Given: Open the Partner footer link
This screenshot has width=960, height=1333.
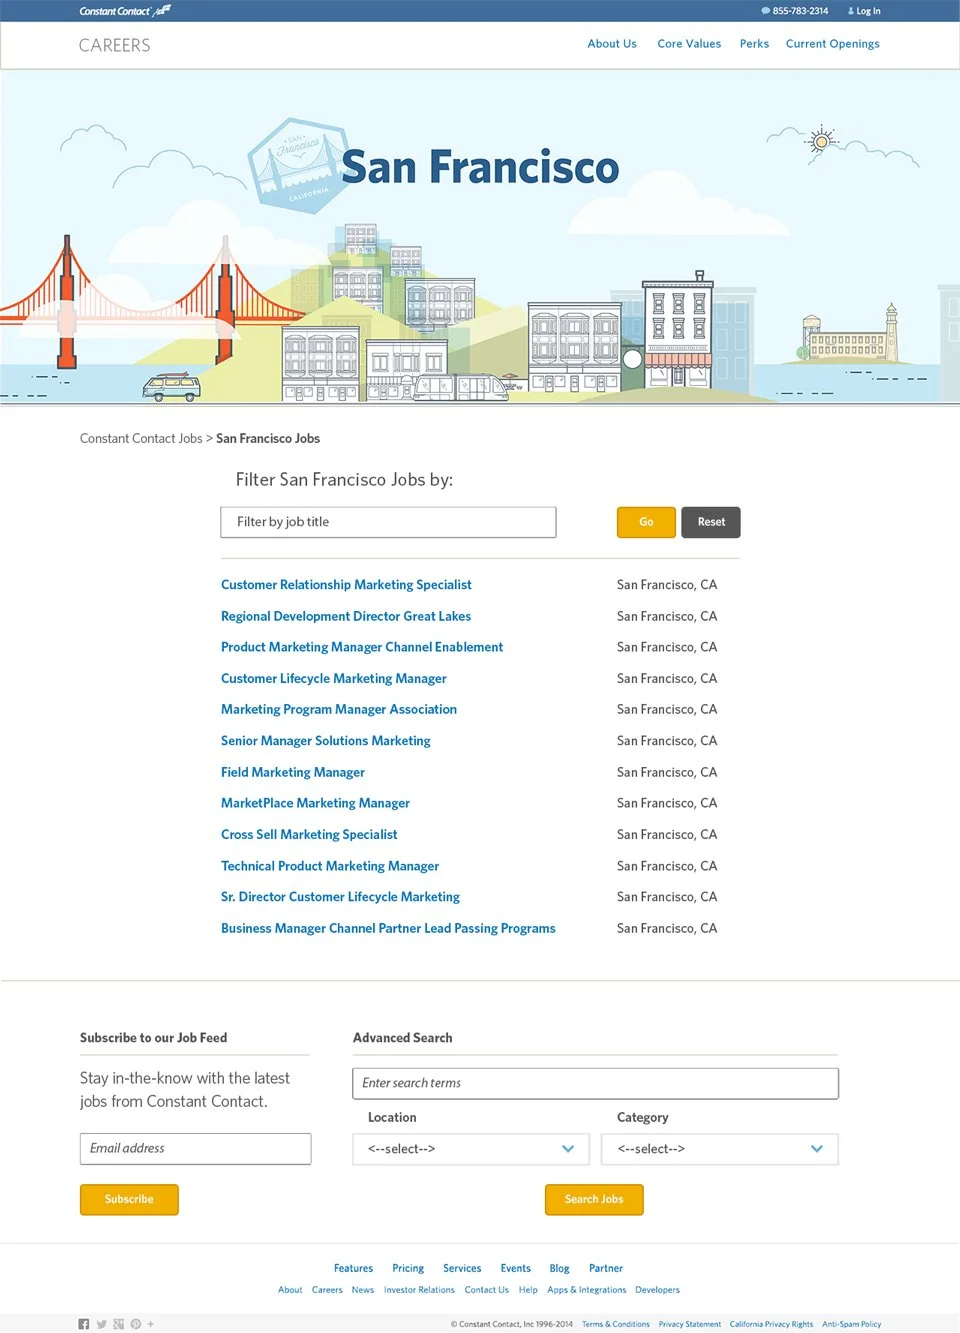Looking at the screenshot, I should [x=606, y=1268].
